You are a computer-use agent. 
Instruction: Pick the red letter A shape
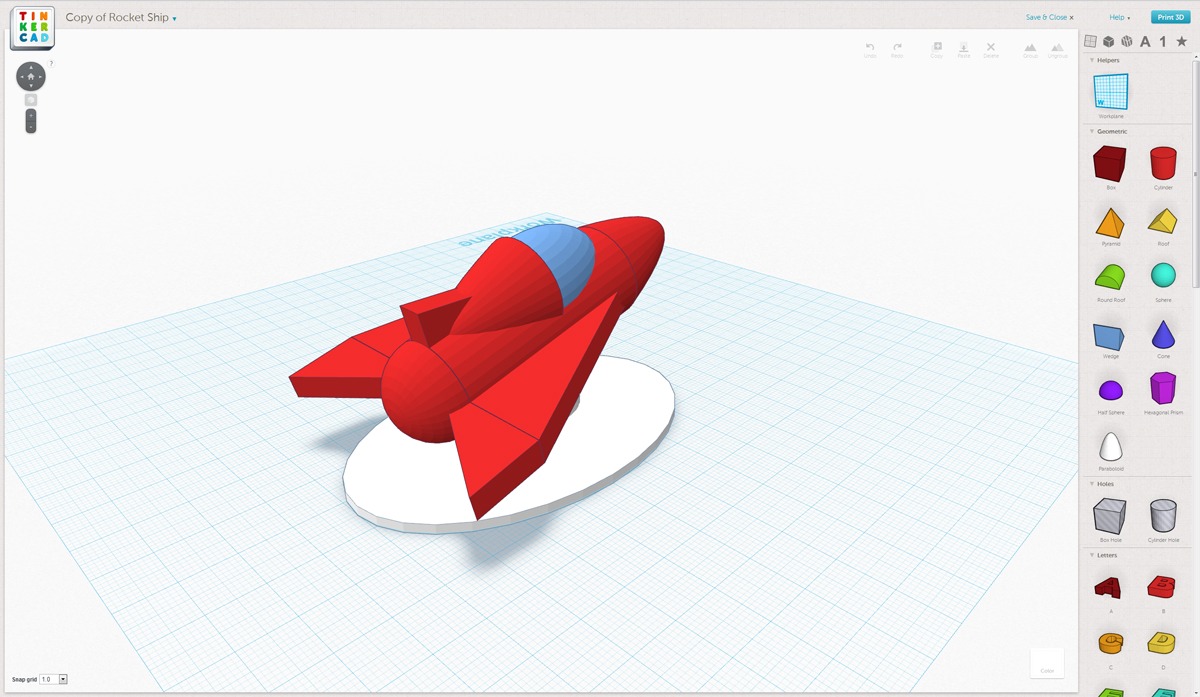pos(1109,589)
